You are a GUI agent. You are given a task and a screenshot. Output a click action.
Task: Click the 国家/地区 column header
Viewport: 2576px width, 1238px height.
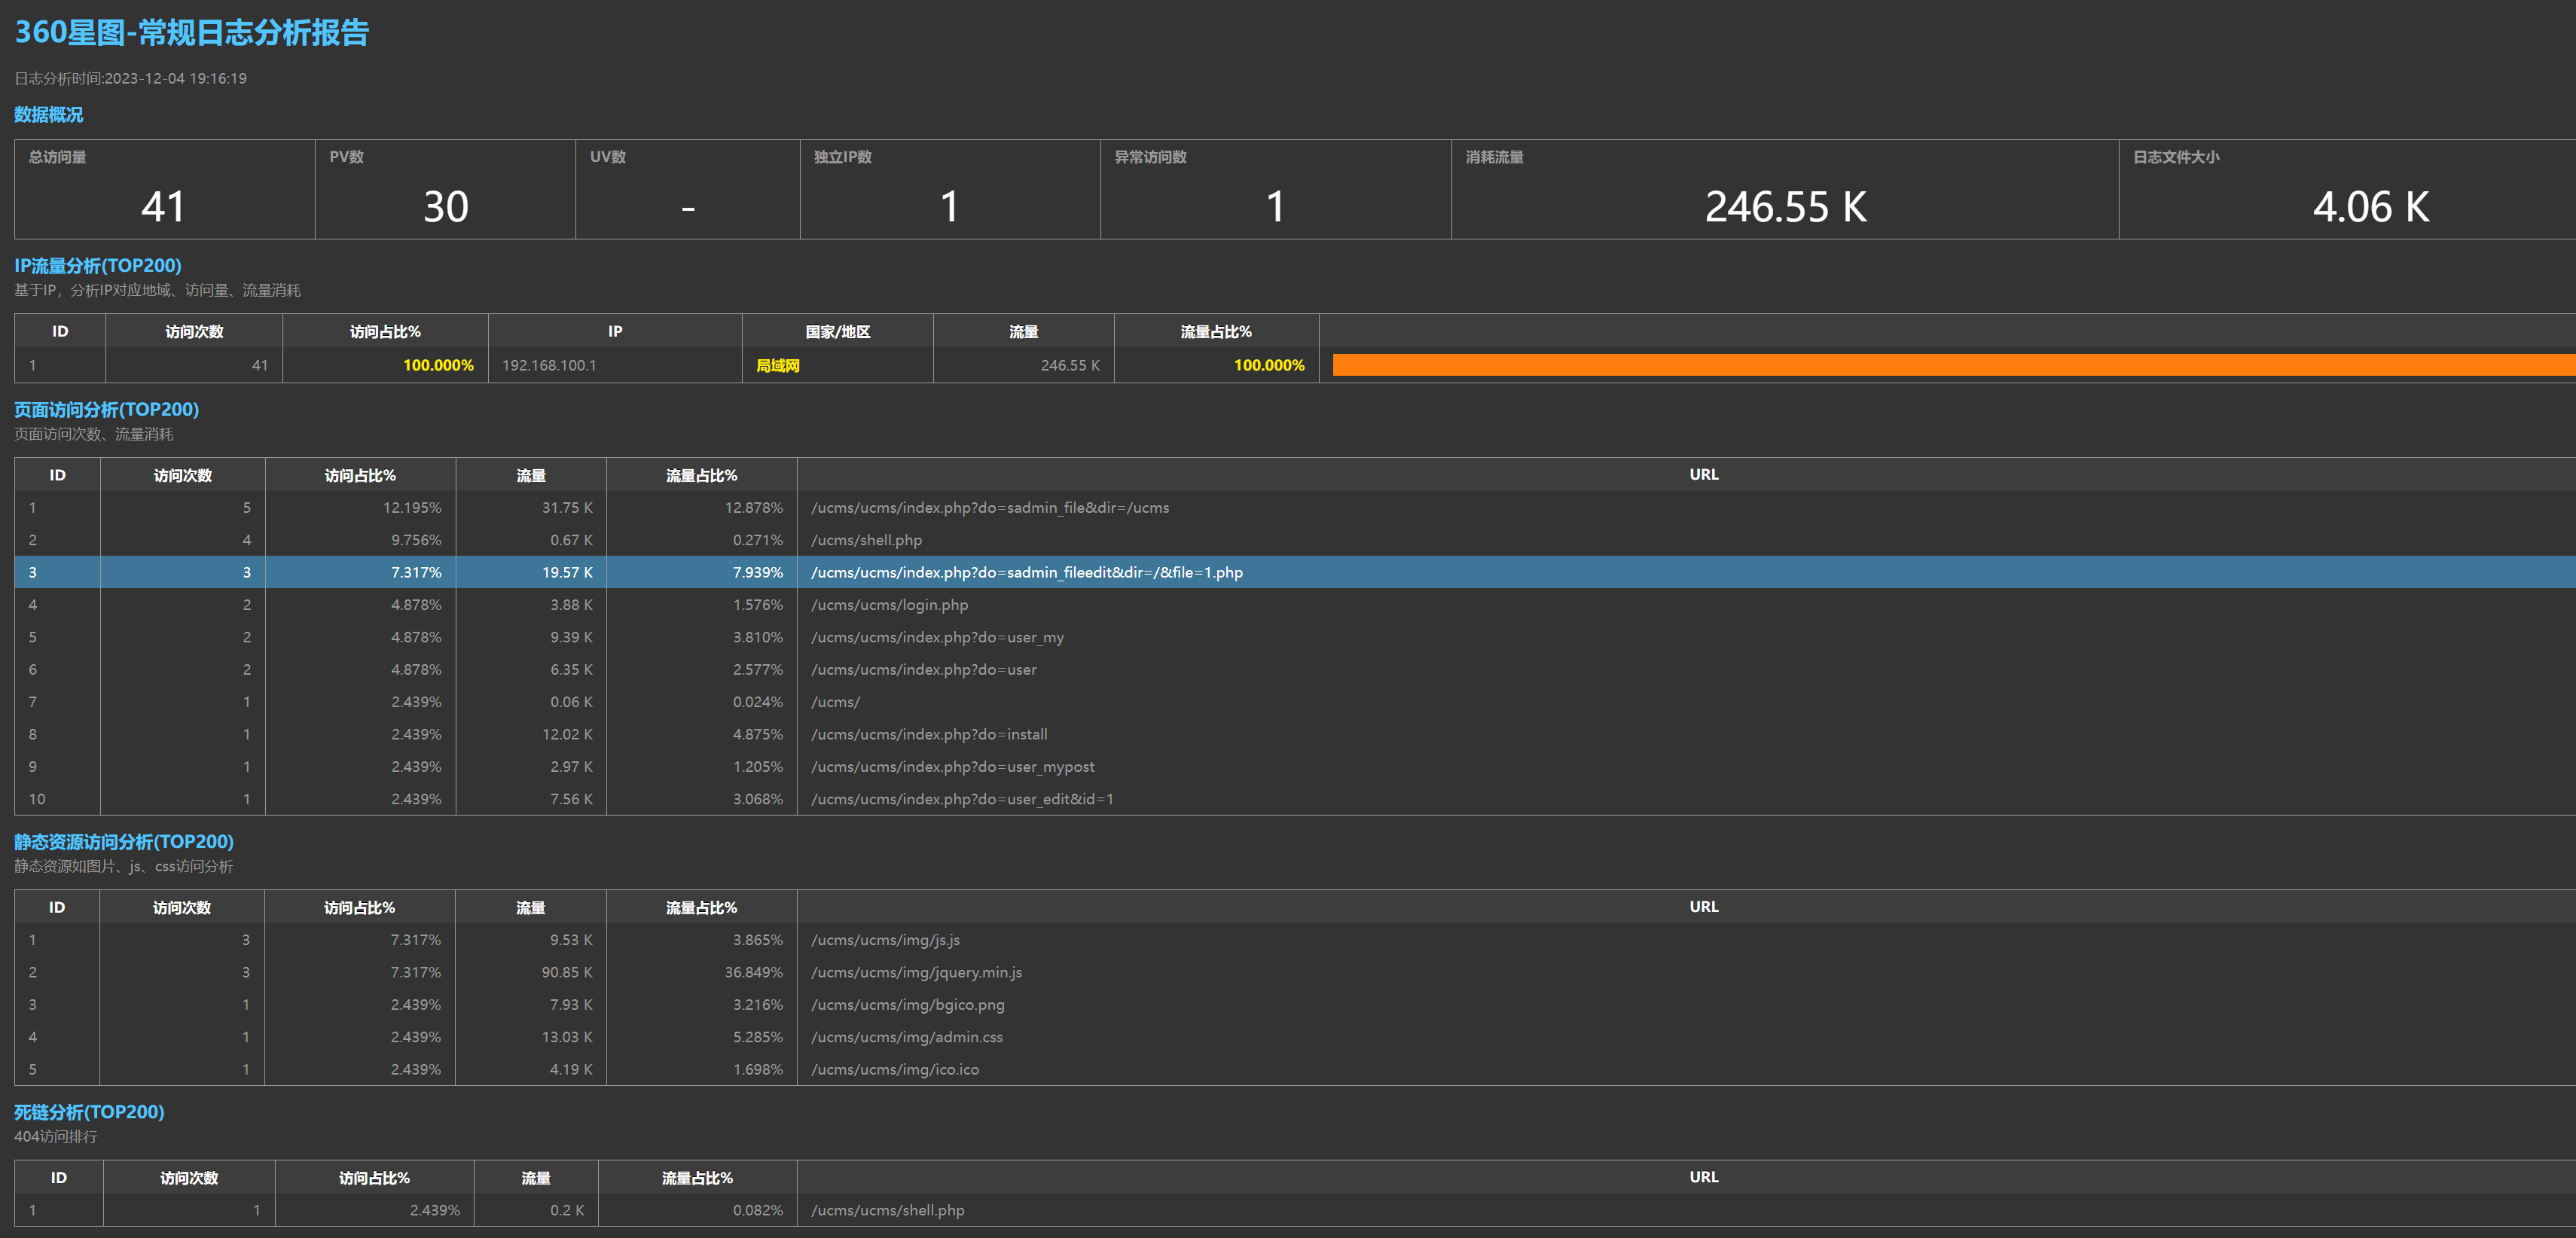(x=838, y=331)
